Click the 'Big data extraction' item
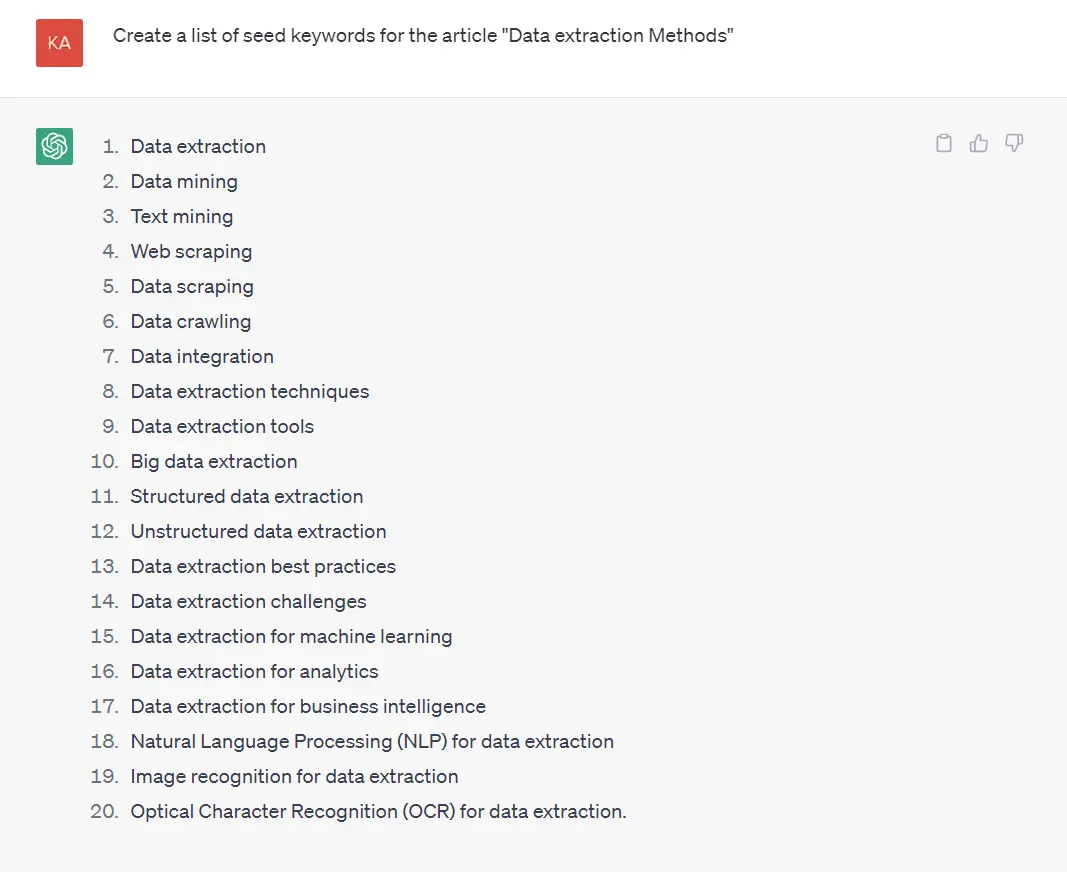This screenshot has width=1067, height=872. tap(214, 462)
